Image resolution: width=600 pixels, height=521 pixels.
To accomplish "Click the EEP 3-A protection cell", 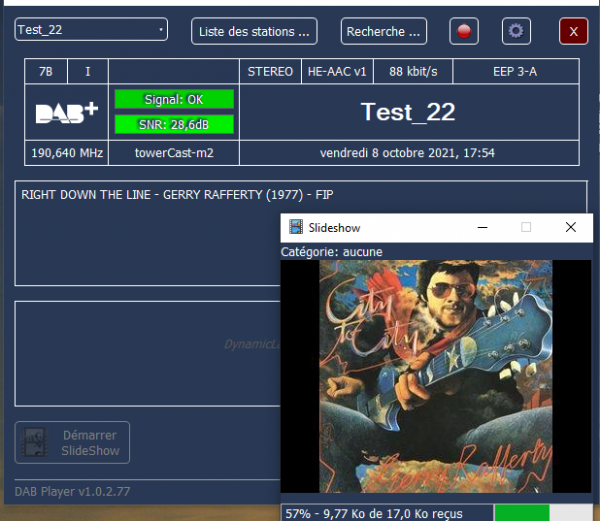I will (515, 72).
